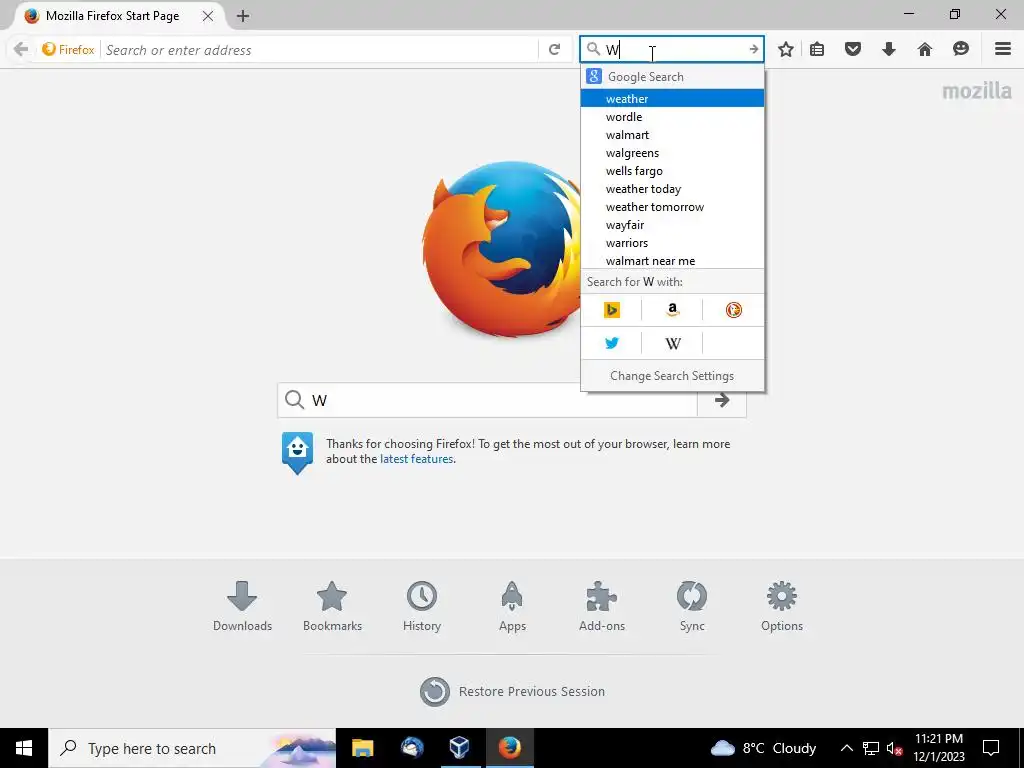Click the taskbar 'Type here to search' box
The height and width of the screenshot is (768, 1024).
(192, 748)
